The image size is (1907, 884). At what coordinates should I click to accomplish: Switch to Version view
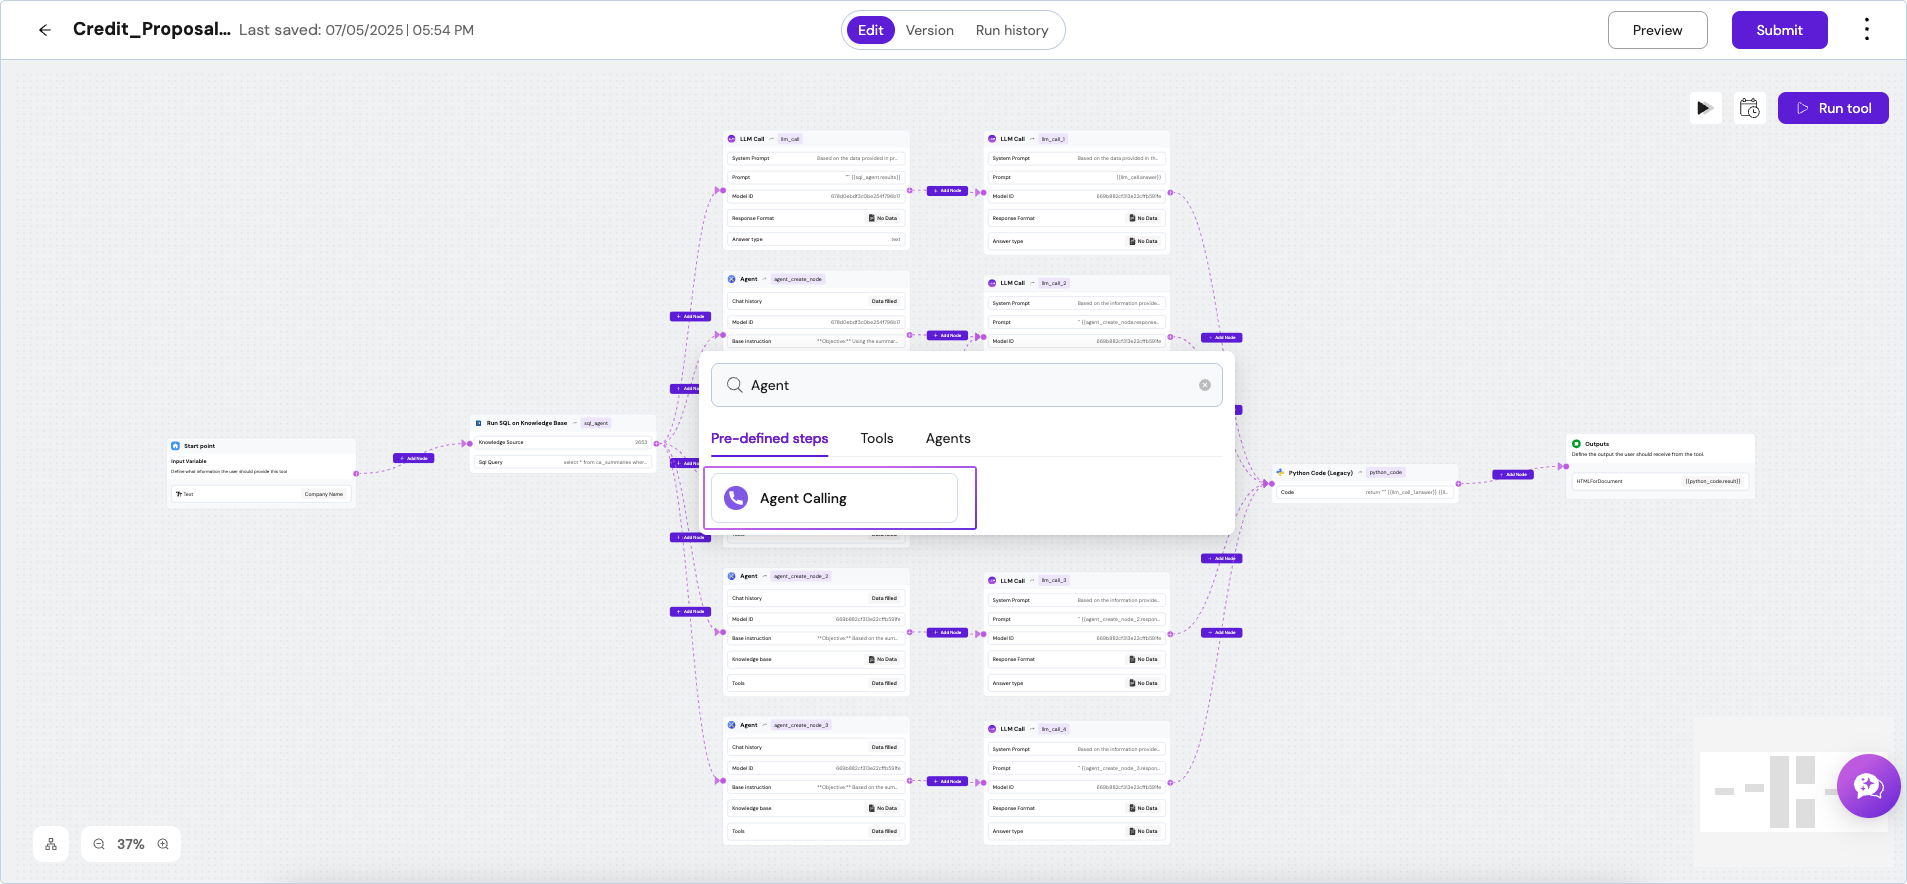tap(929, 30)
